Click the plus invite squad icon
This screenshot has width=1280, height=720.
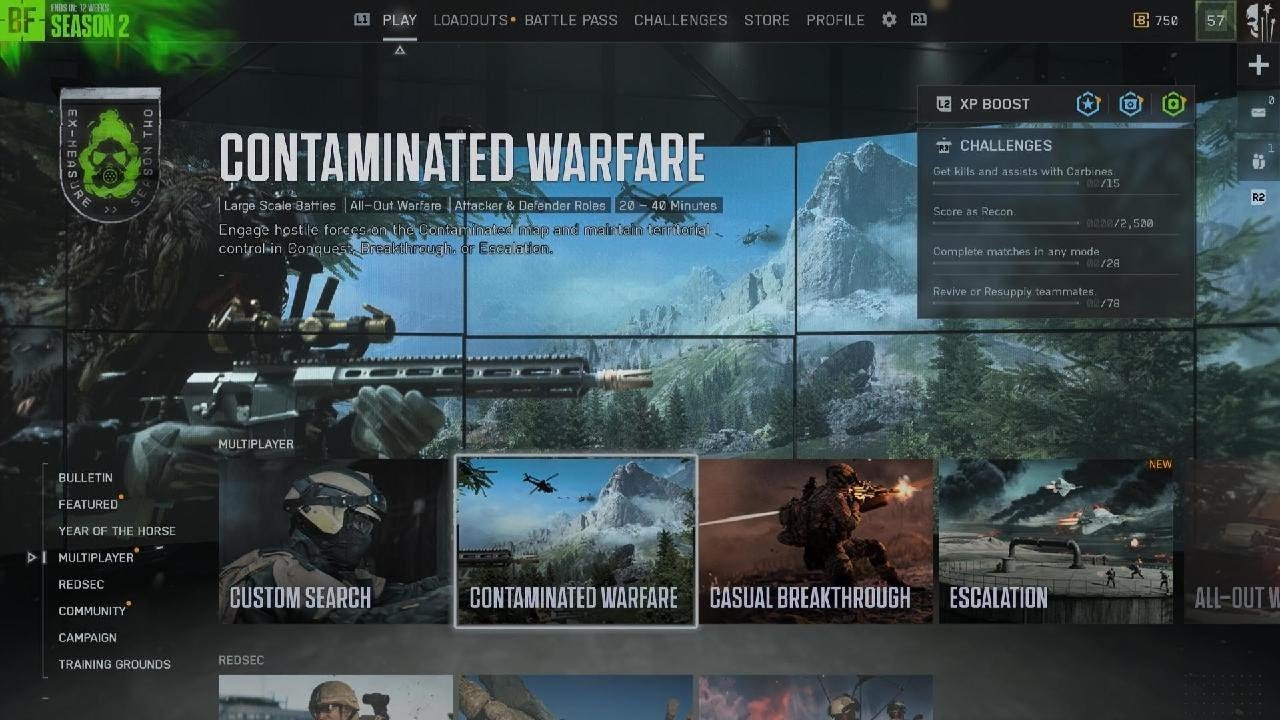pos(1258,65)
